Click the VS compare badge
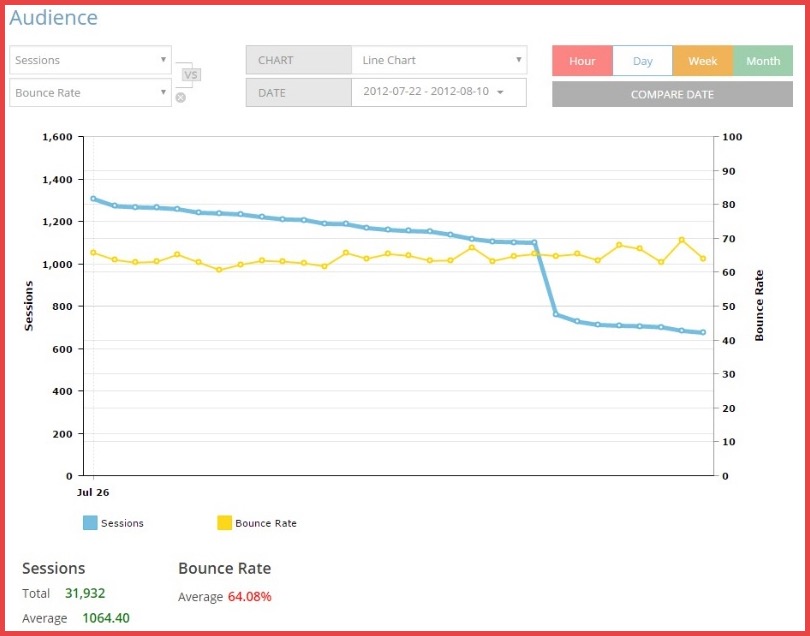 (192, 74)
